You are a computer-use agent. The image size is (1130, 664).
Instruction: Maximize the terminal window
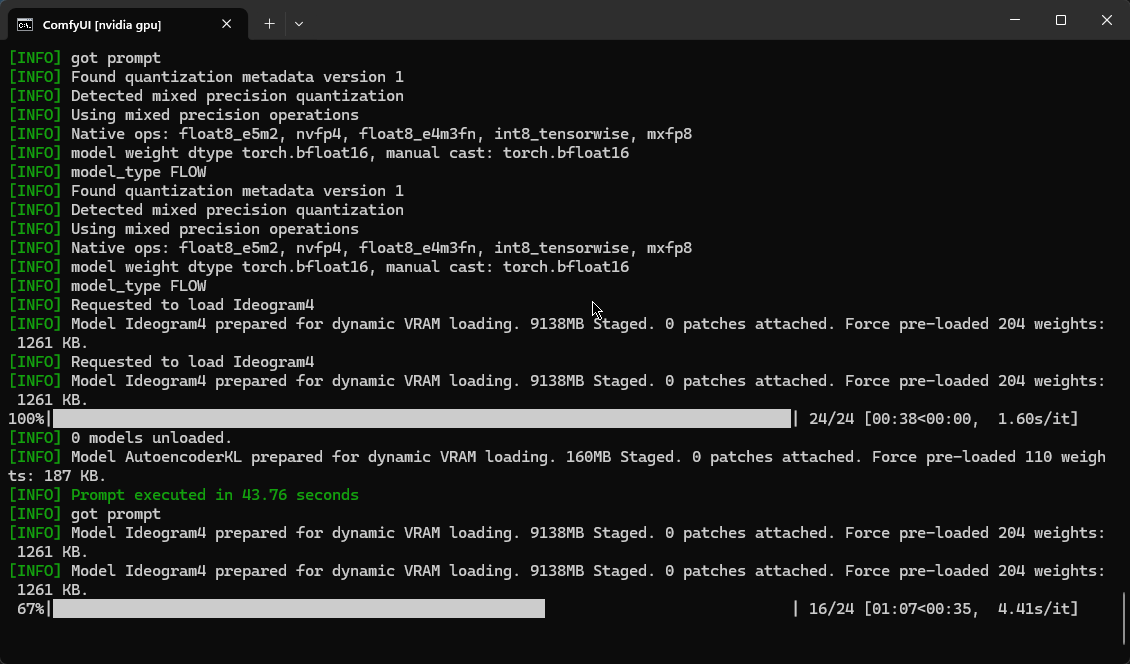coord(1061,20)
